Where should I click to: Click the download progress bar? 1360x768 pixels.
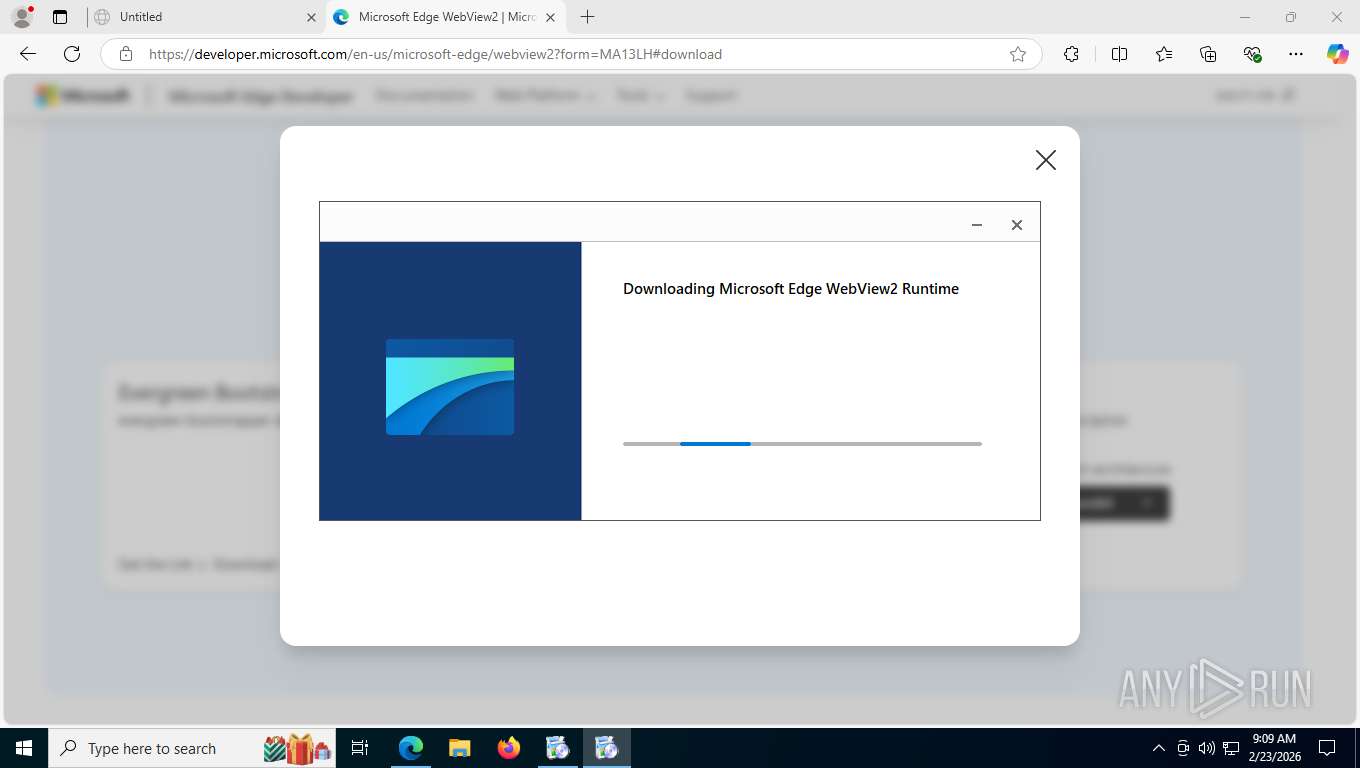[x=802, y=443]
